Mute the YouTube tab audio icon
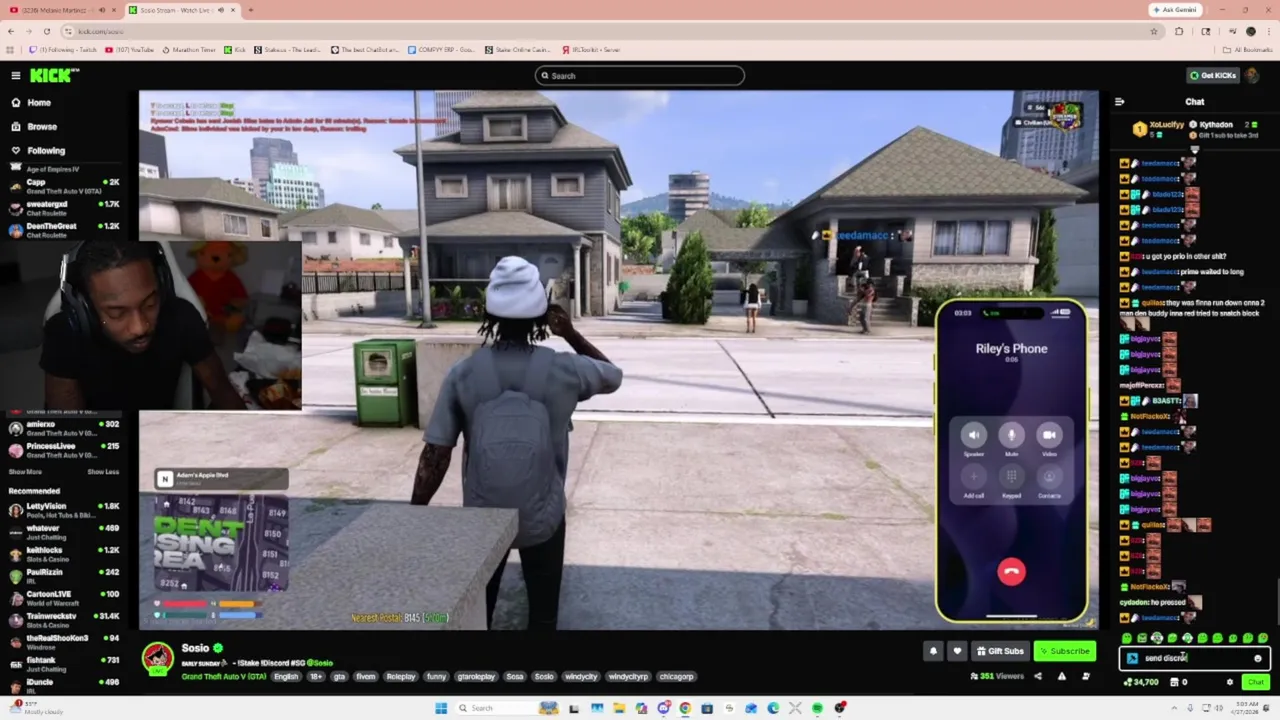Viewport: 1280px width, 720px height. [x=102, y=10]
